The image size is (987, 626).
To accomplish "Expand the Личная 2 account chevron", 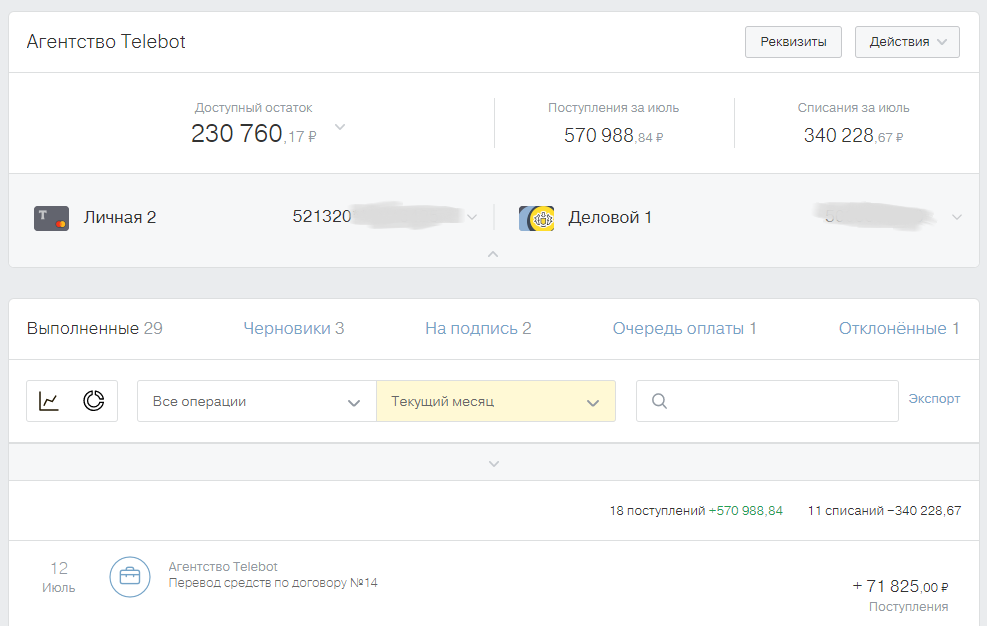I will pos(473,217).
